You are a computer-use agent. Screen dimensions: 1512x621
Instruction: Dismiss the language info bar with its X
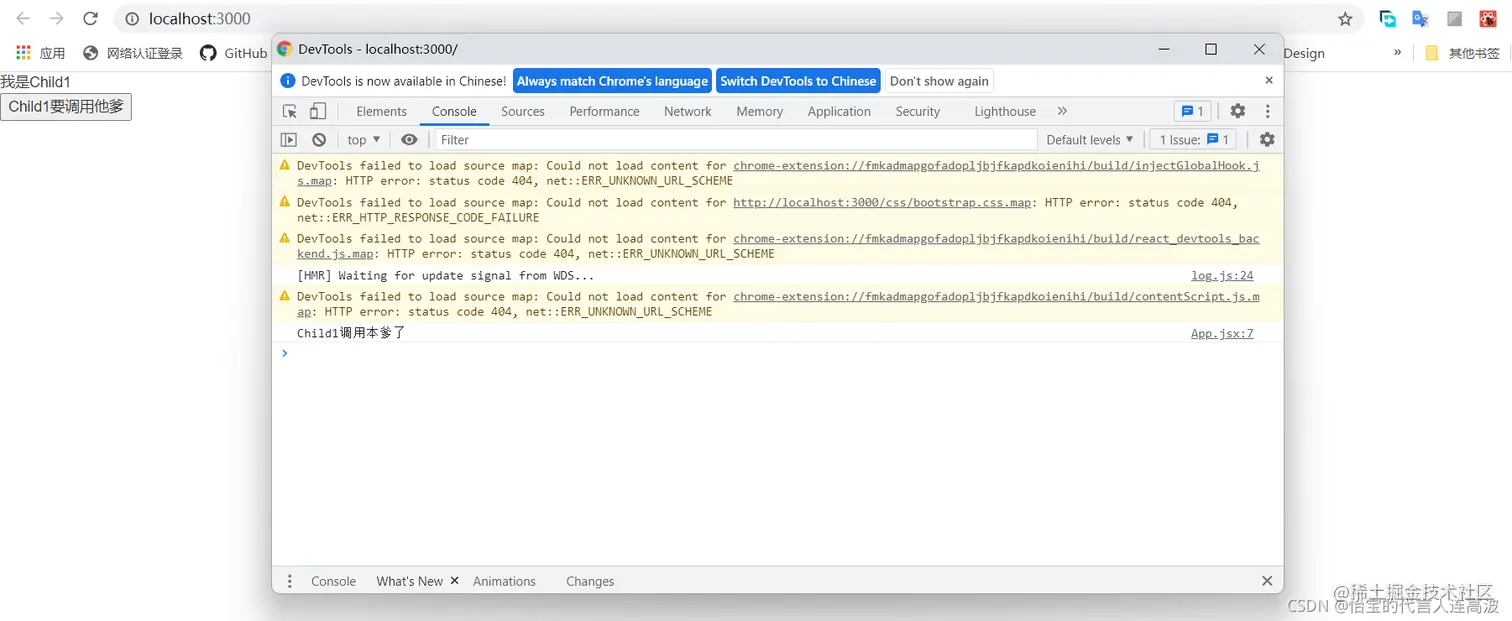pos(1269,81)
